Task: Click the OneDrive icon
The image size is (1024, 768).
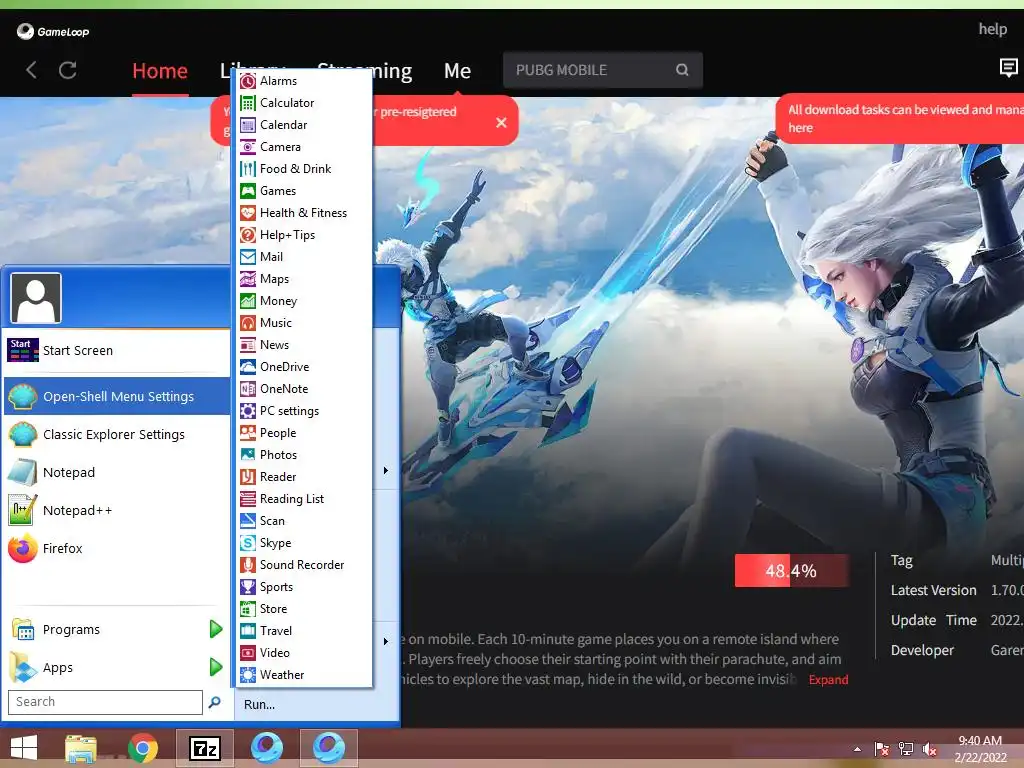Action: coord(248,367)
